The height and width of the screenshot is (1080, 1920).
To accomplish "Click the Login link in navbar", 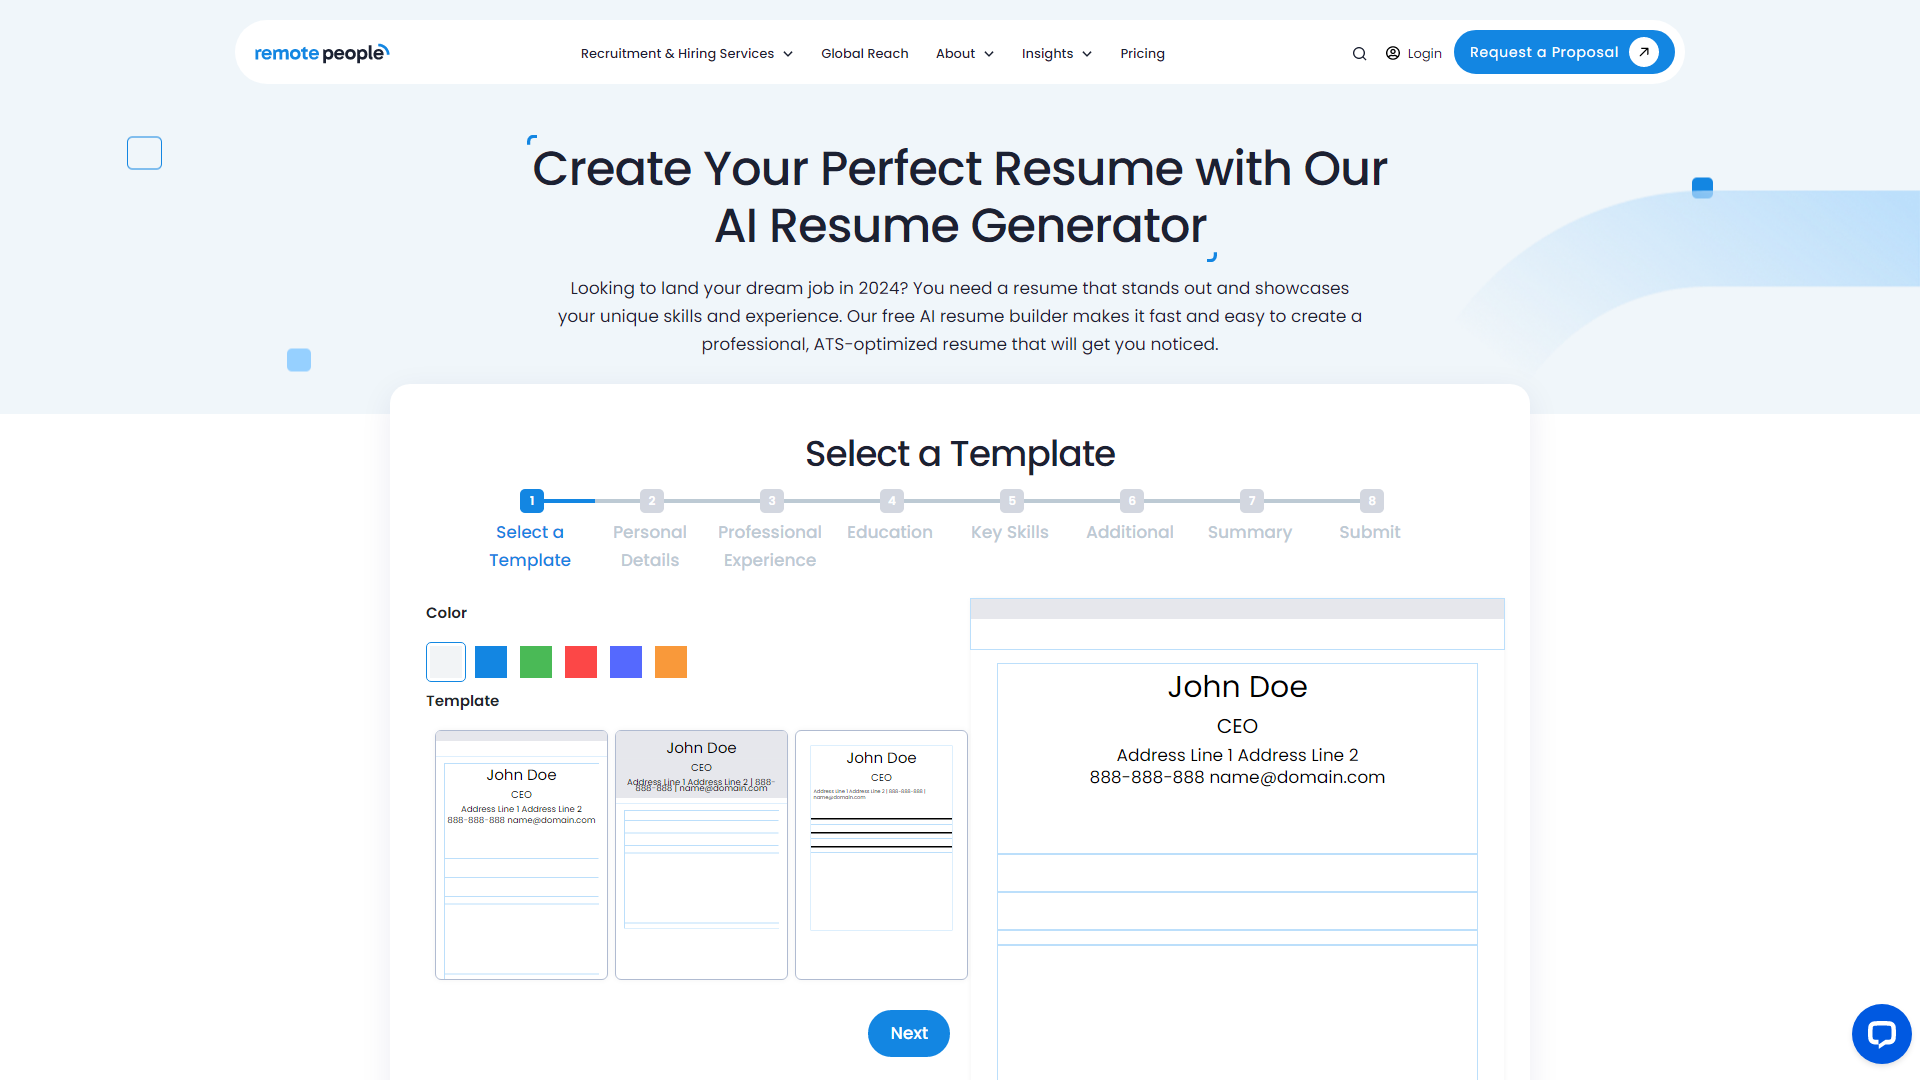I will 1424,53.
